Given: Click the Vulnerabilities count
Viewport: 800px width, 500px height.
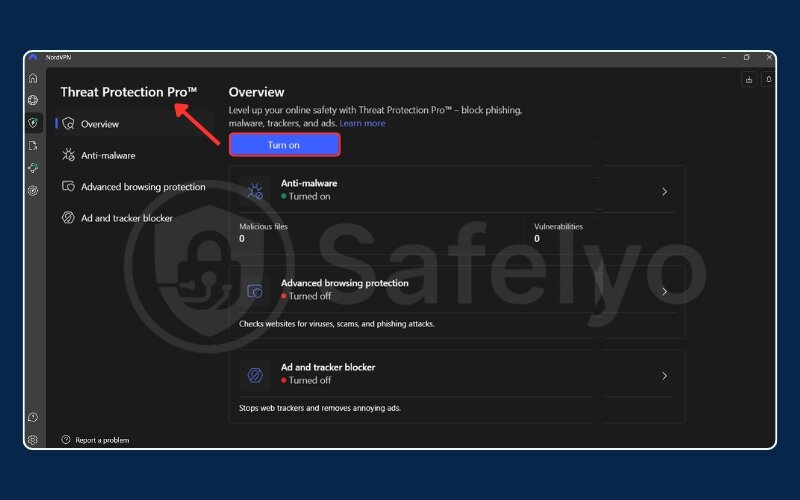Looking at the screenshot, I should (537, 239).
